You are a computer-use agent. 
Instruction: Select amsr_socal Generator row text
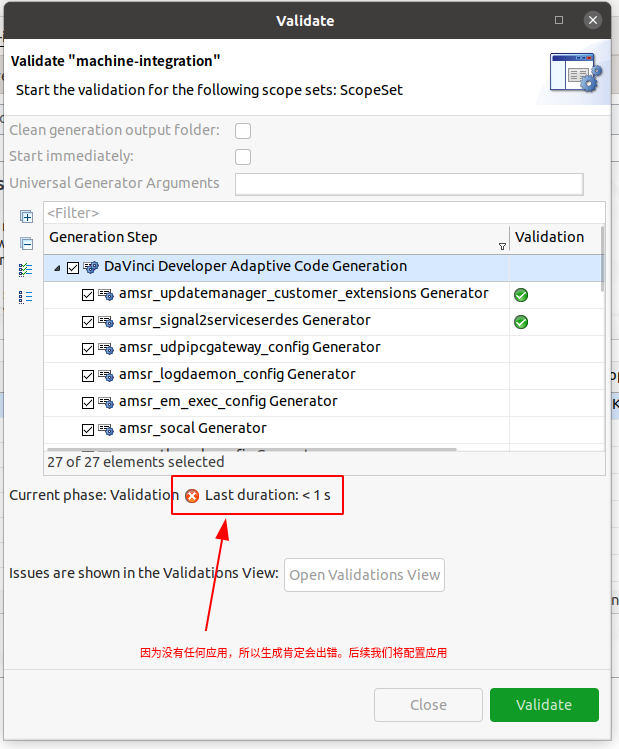[192, 428]
